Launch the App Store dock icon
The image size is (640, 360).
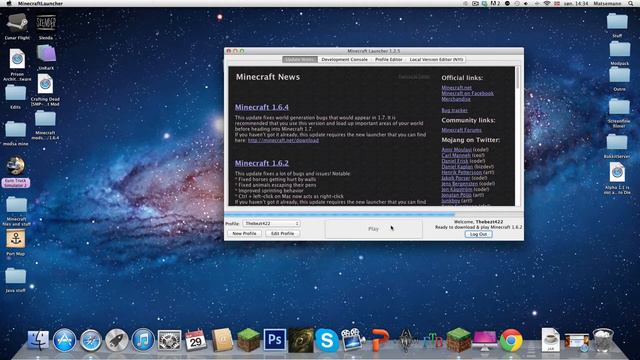(64, 340)
